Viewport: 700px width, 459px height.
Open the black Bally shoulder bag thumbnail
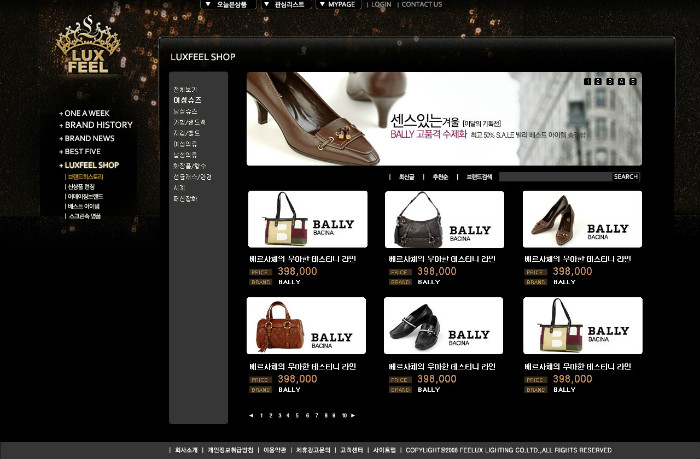(444, 219)
